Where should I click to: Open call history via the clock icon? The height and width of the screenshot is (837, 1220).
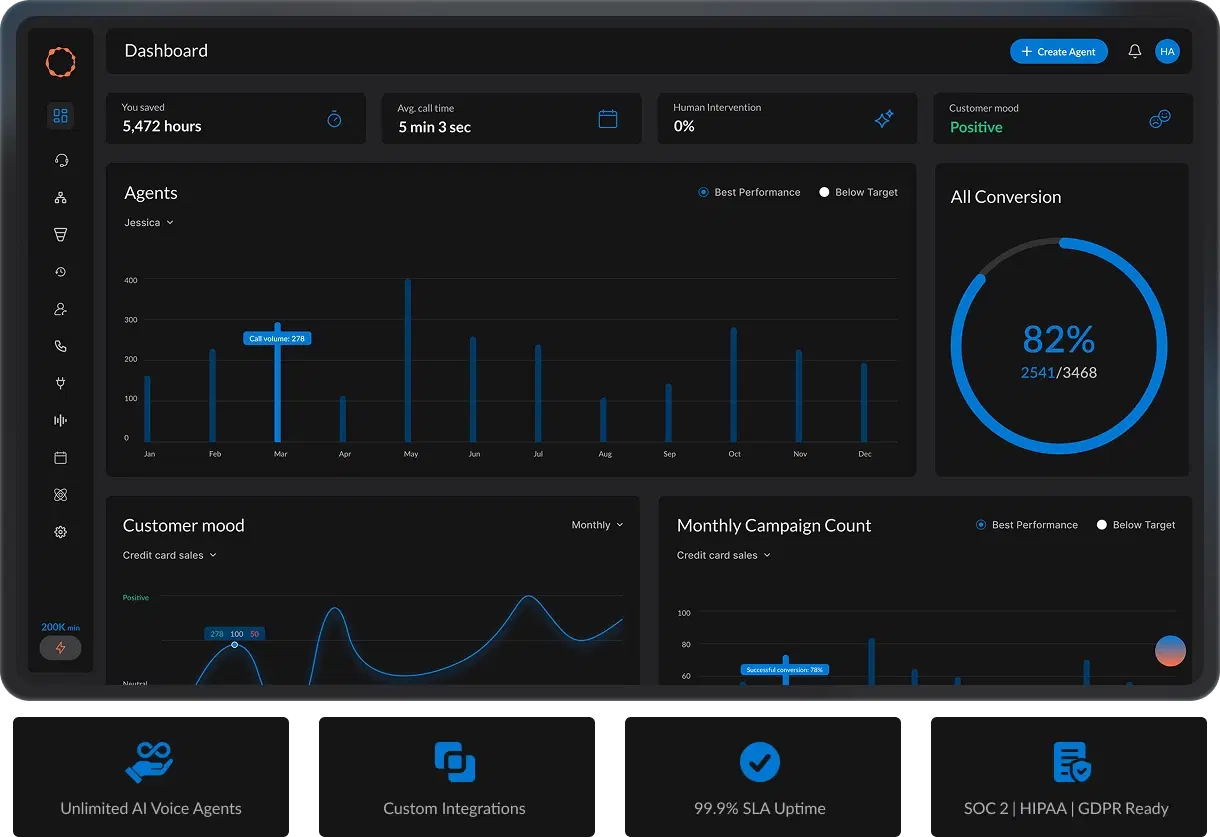pyautogui.click(x=60, y=271)
